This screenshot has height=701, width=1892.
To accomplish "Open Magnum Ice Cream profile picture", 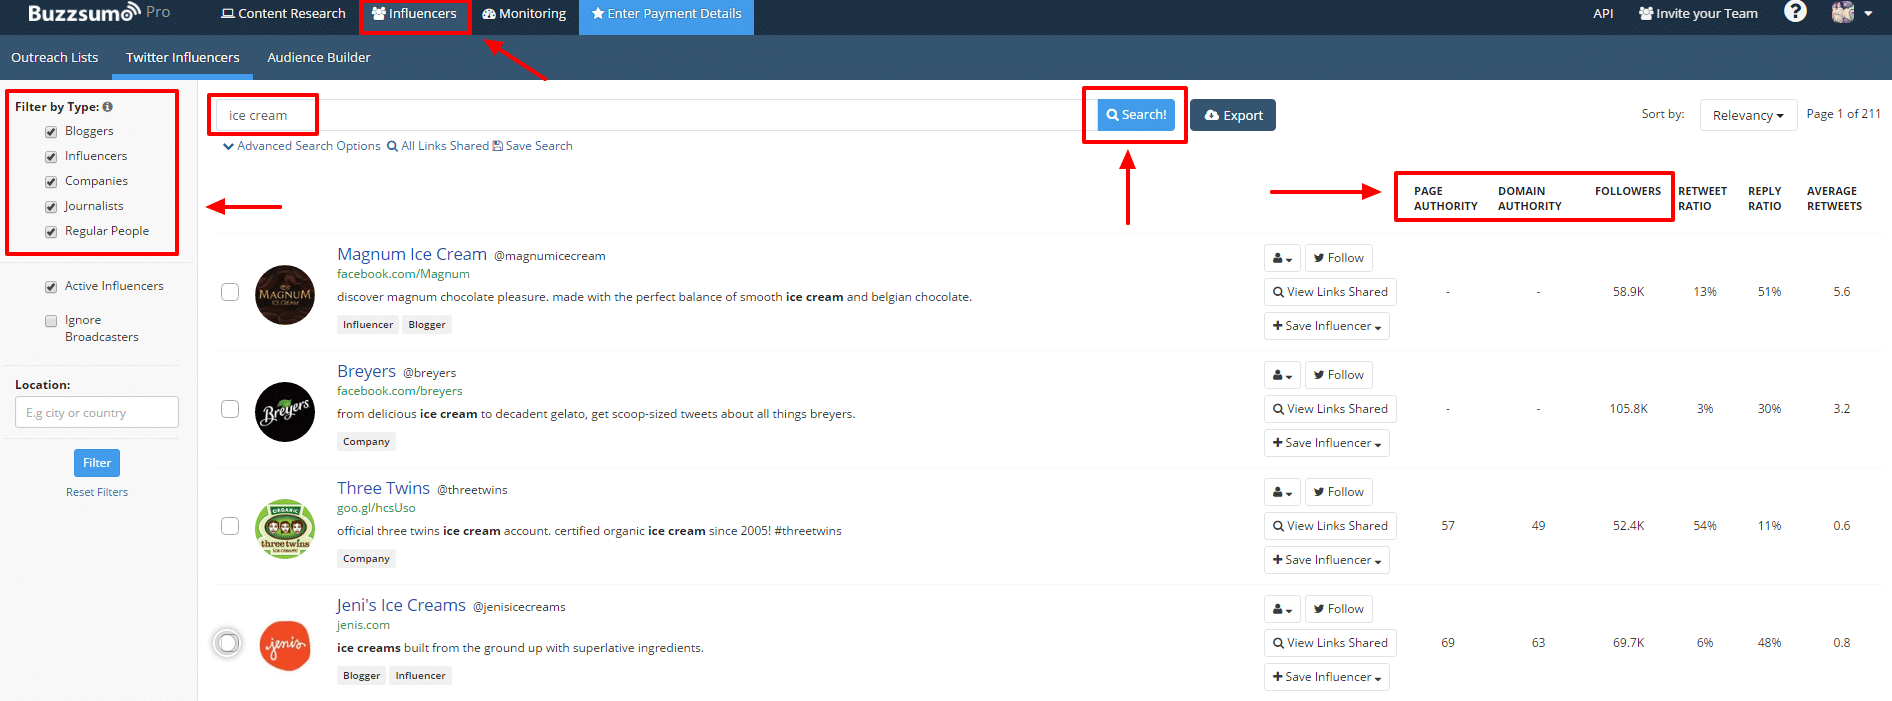I will [285, 295].
